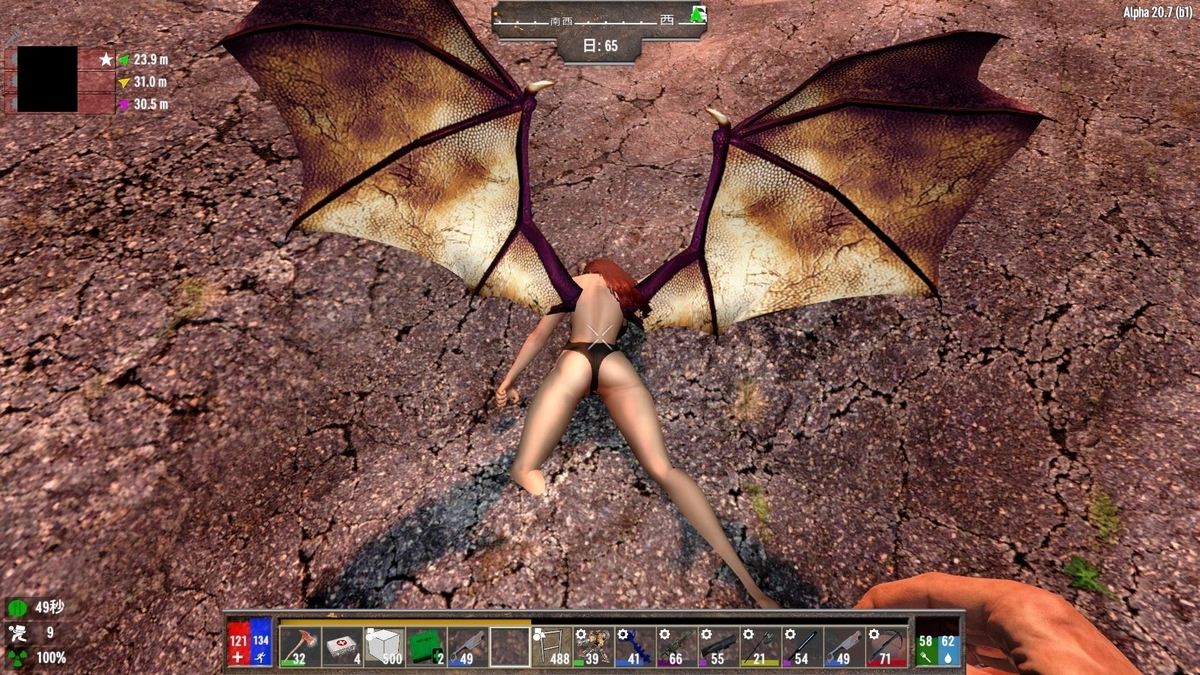The height and width of the screenshot is (675, 1200).
Task: Click the green waypoint arrow
Action: [124, 60]
